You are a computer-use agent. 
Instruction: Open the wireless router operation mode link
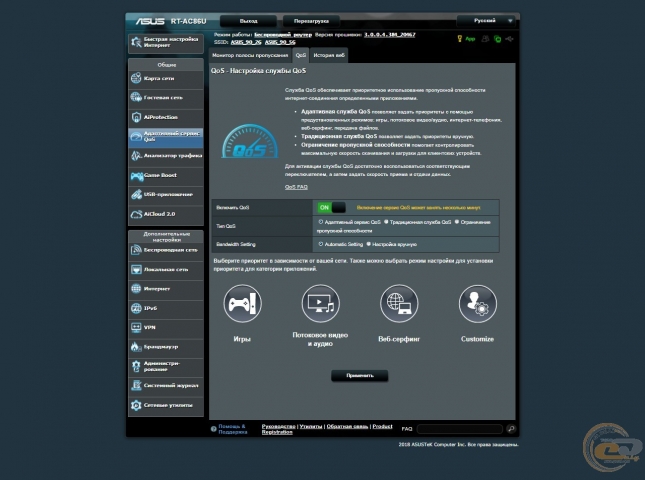pyautogui.click(x=283, y=35)
